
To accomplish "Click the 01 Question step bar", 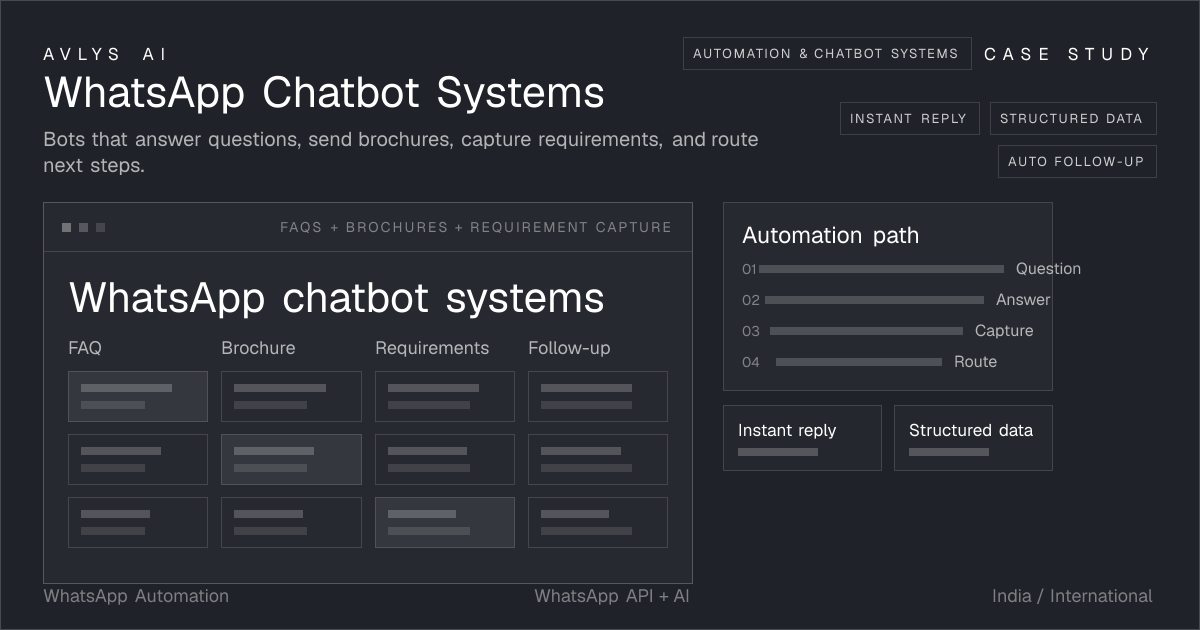I will click(x=881, y=269).
